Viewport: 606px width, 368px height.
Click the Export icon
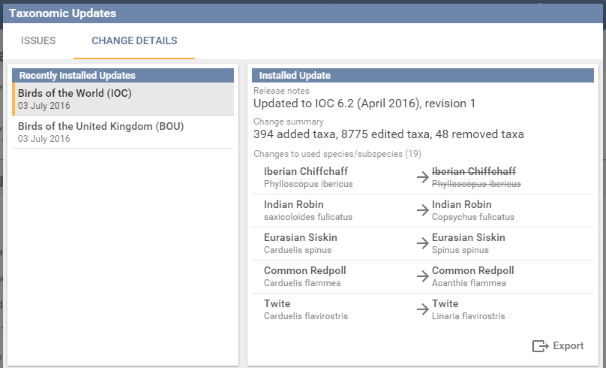(x=540, y=346)
